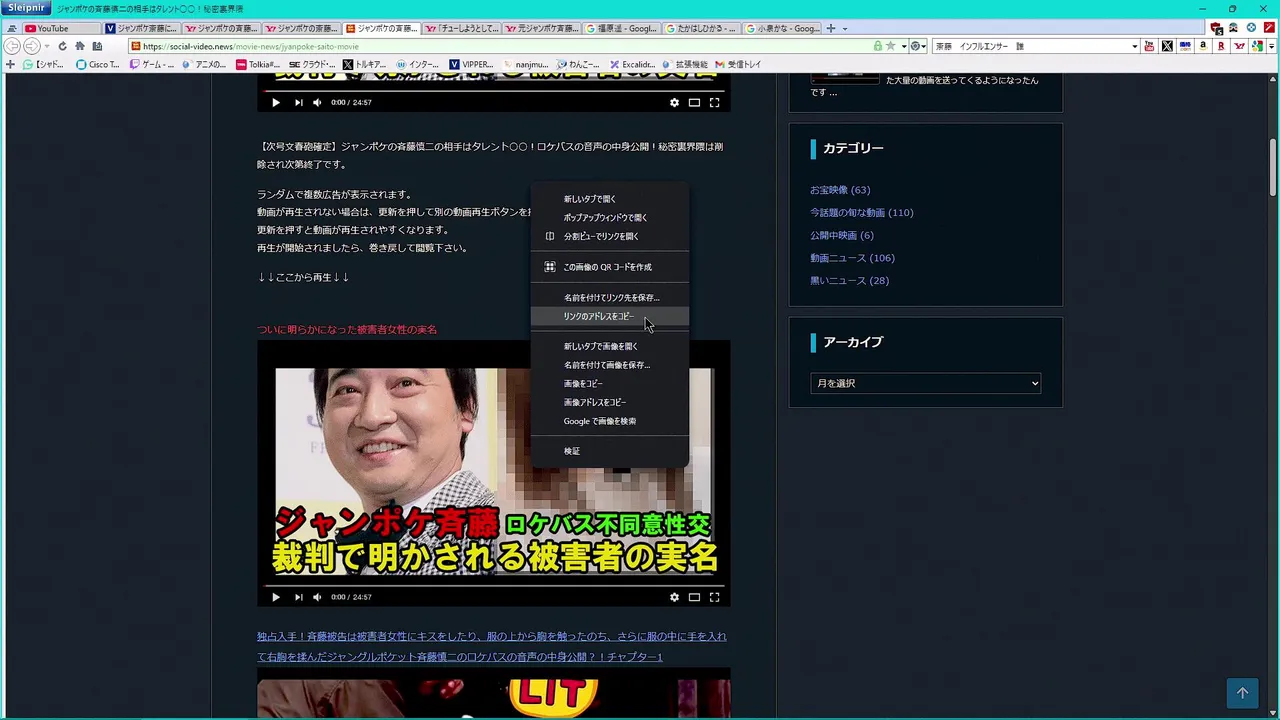Switch to the YouTube tab
Image resolution: width=1280 pixels, height=720 pixels.
tap(60, 29)
